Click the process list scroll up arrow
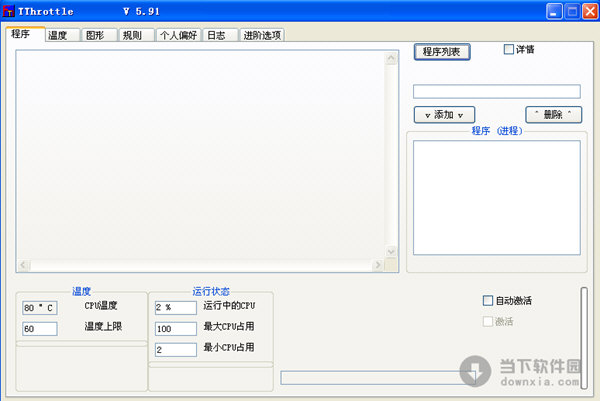 click(391, 58)
